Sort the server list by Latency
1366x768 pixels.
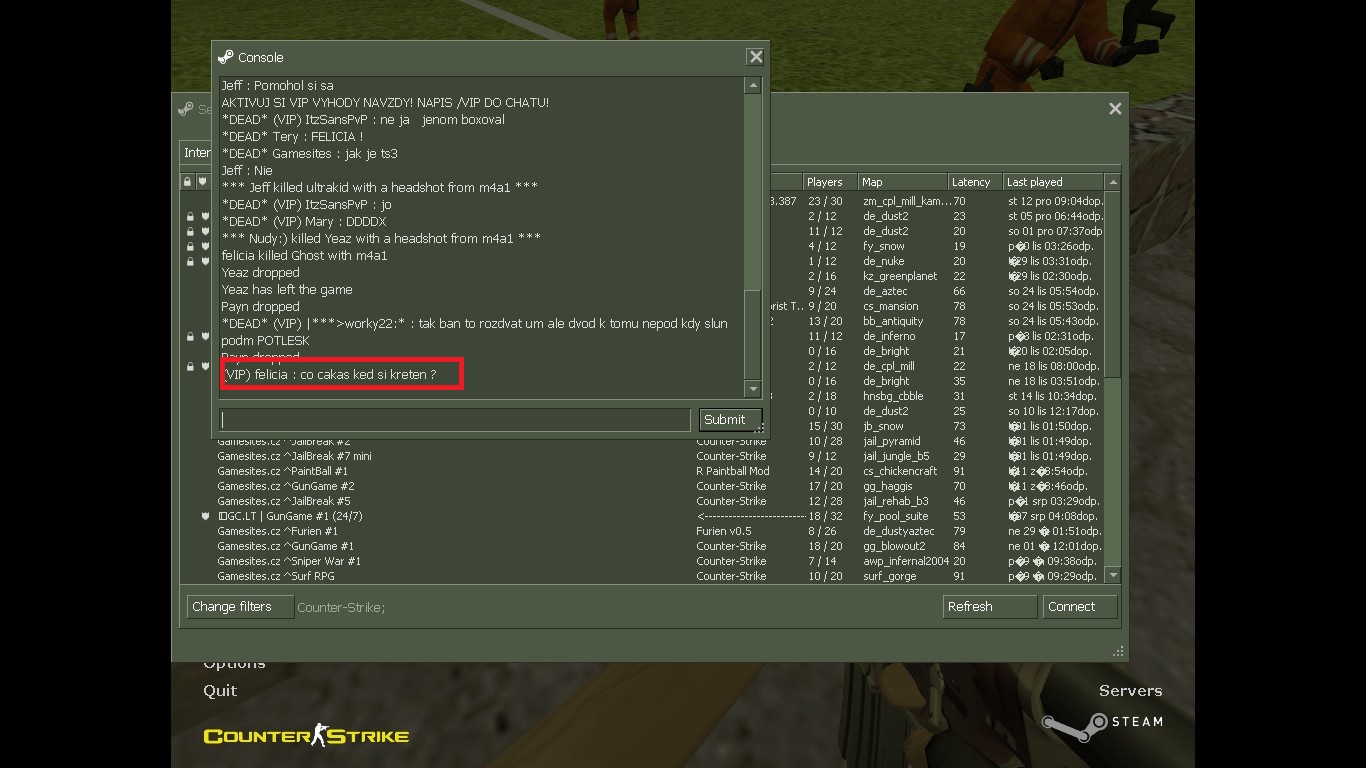[x=975, y=182]
